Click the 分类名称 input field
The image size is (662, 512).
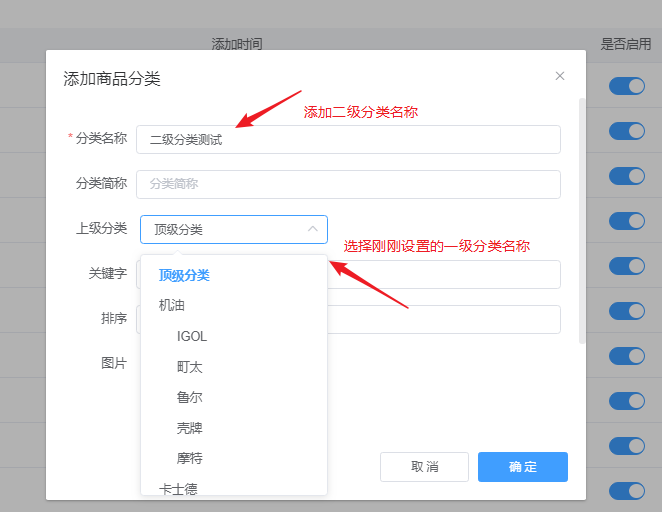pyautogui.click(x=348, y=140)
